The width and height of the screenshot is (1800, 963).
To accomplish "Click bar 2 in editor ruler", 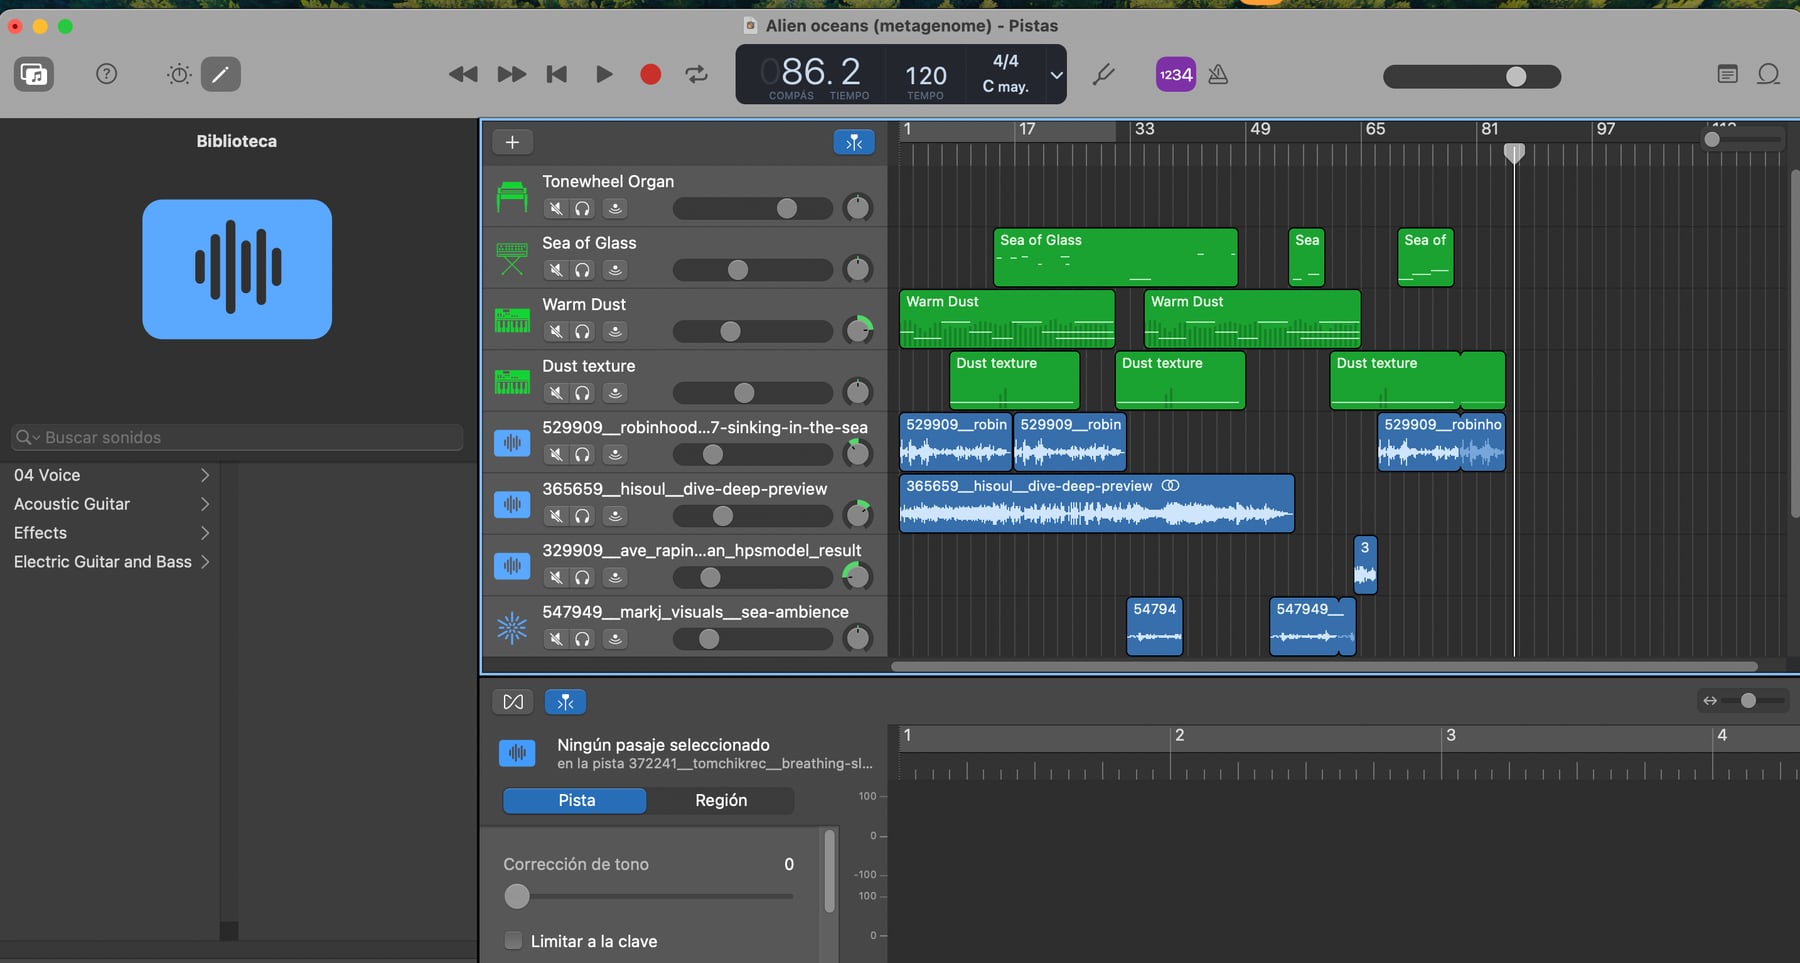I will click(1179, 735).
